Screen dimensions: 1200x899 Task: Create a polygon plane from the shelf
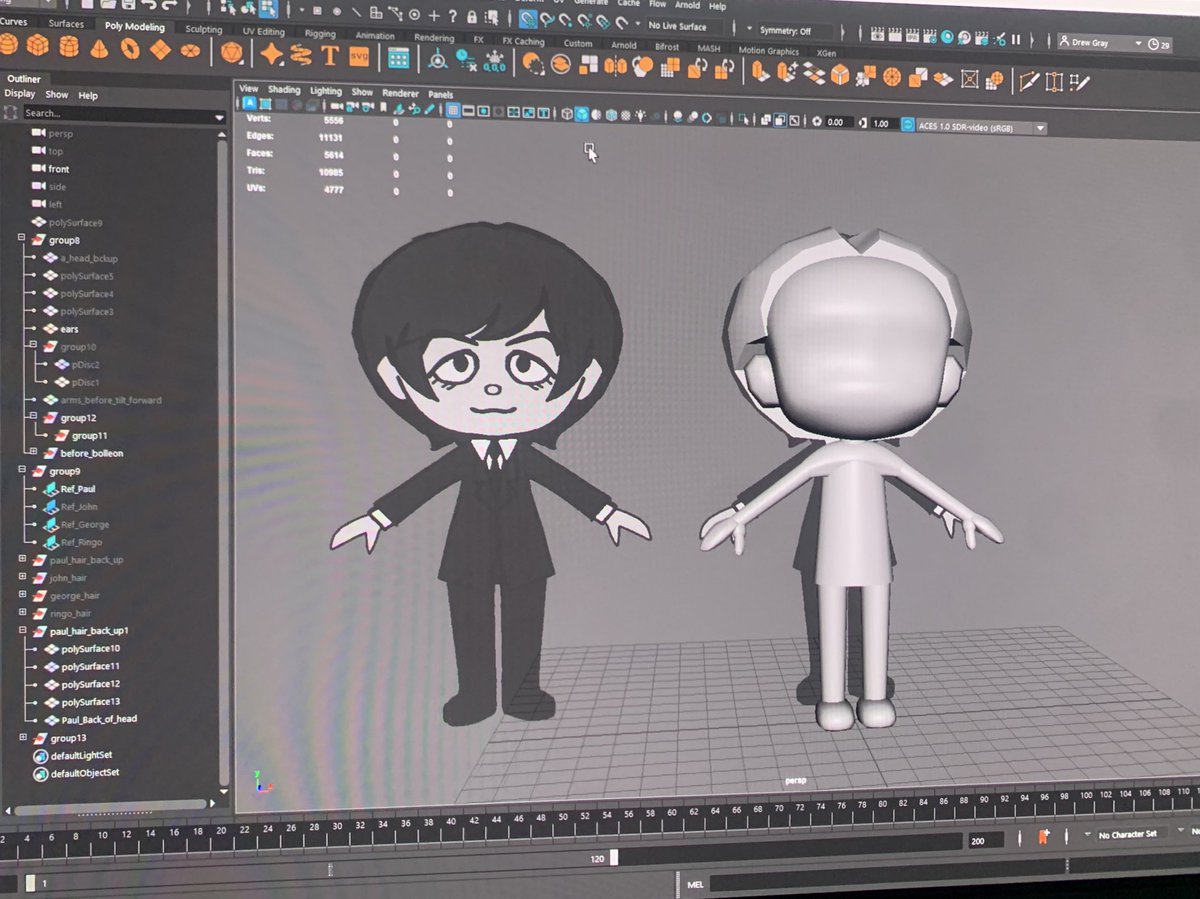click(x=160, y=49)
